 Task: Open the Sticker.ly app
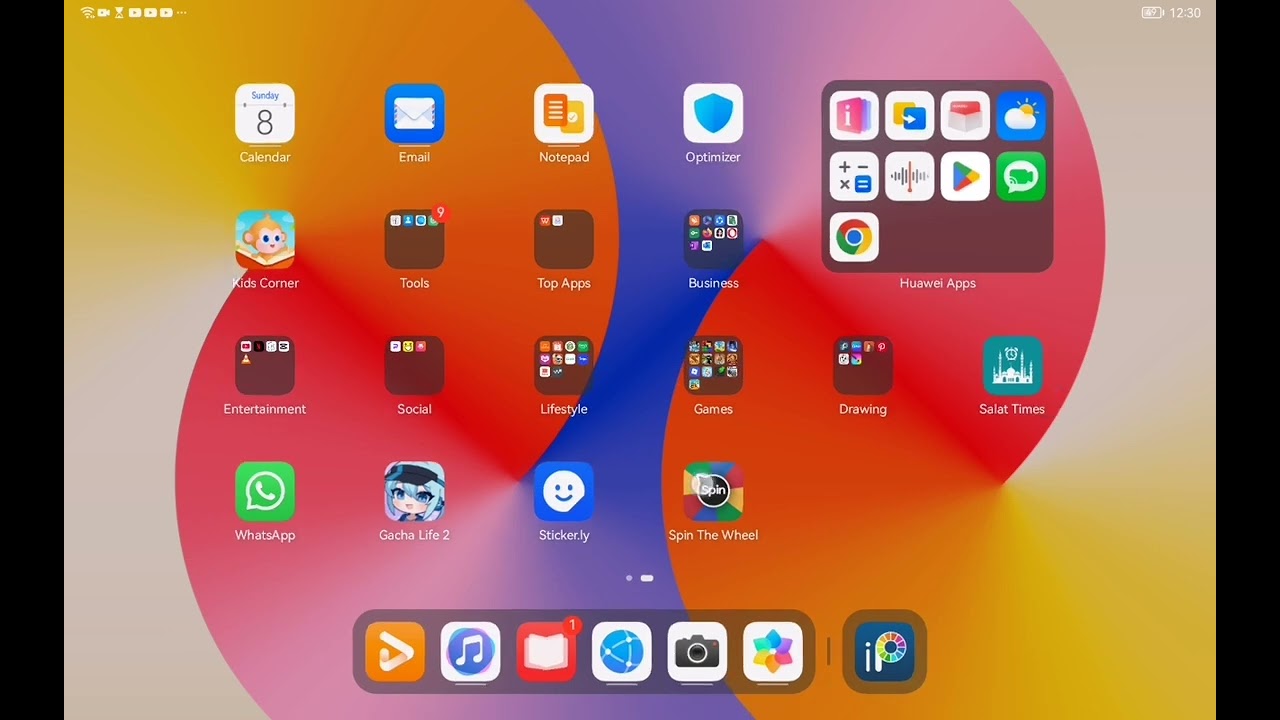564,491
